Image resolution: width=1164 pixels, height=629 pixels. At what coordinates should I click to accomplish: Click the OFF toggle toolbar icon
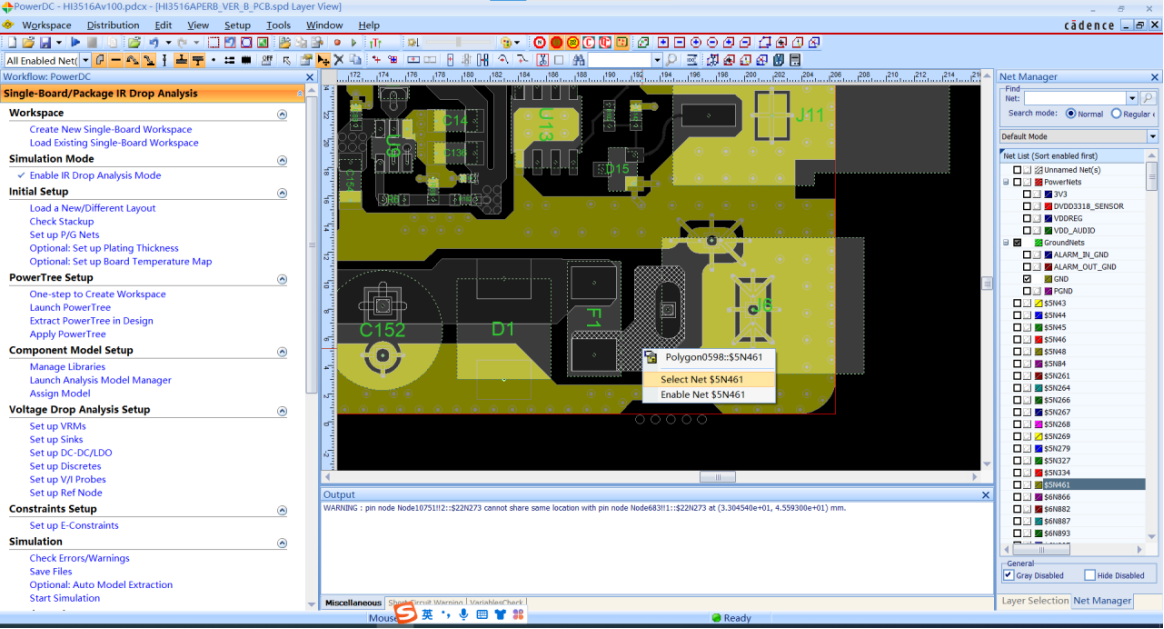267,60
